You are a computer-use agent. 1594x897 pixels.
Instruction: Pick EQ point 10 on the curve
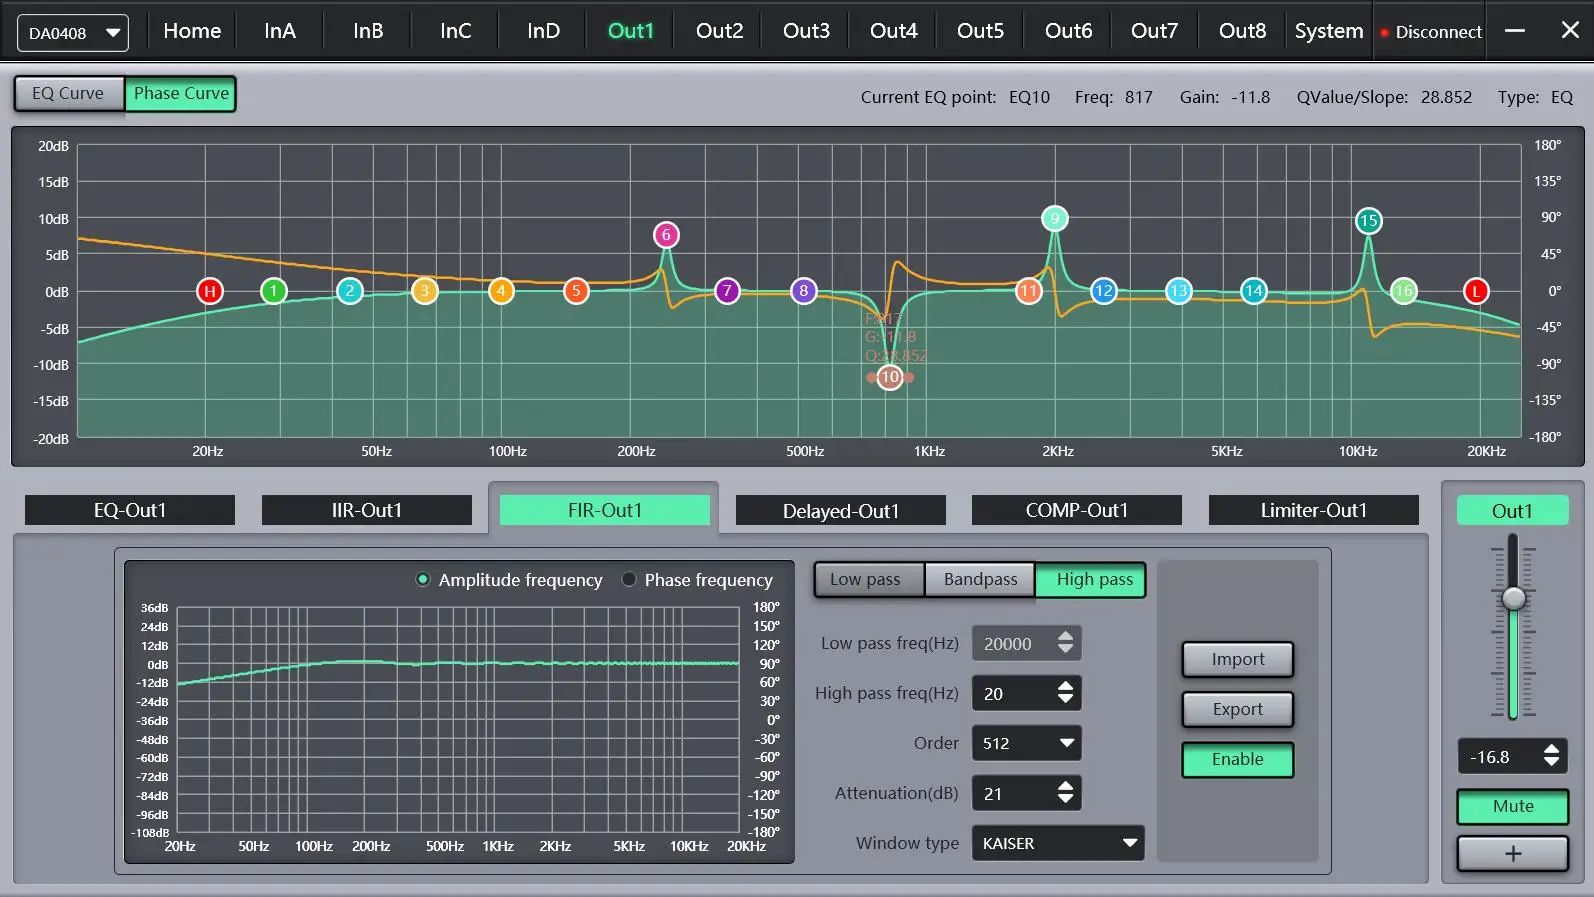point(890,377)
